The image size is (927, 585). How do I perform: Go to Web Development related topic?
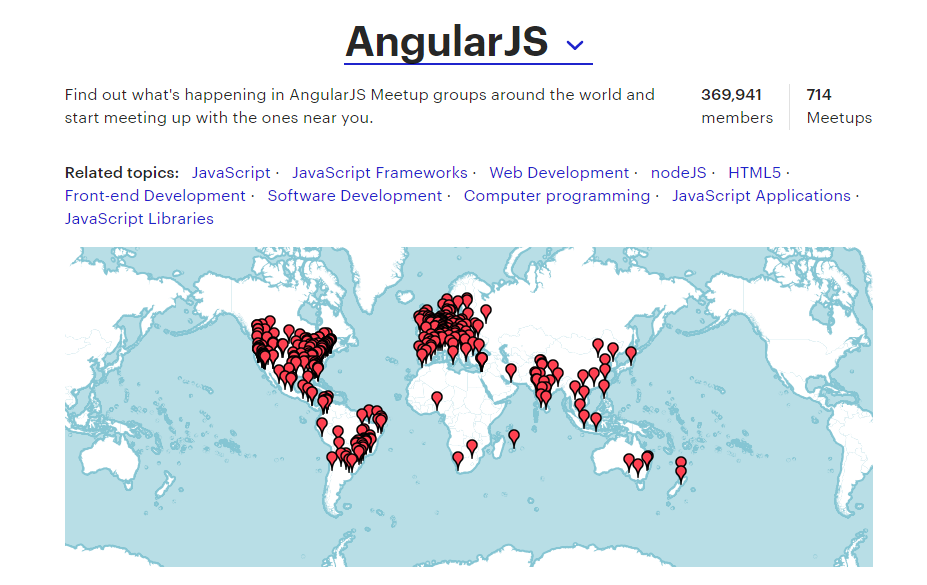click(559, 173)
